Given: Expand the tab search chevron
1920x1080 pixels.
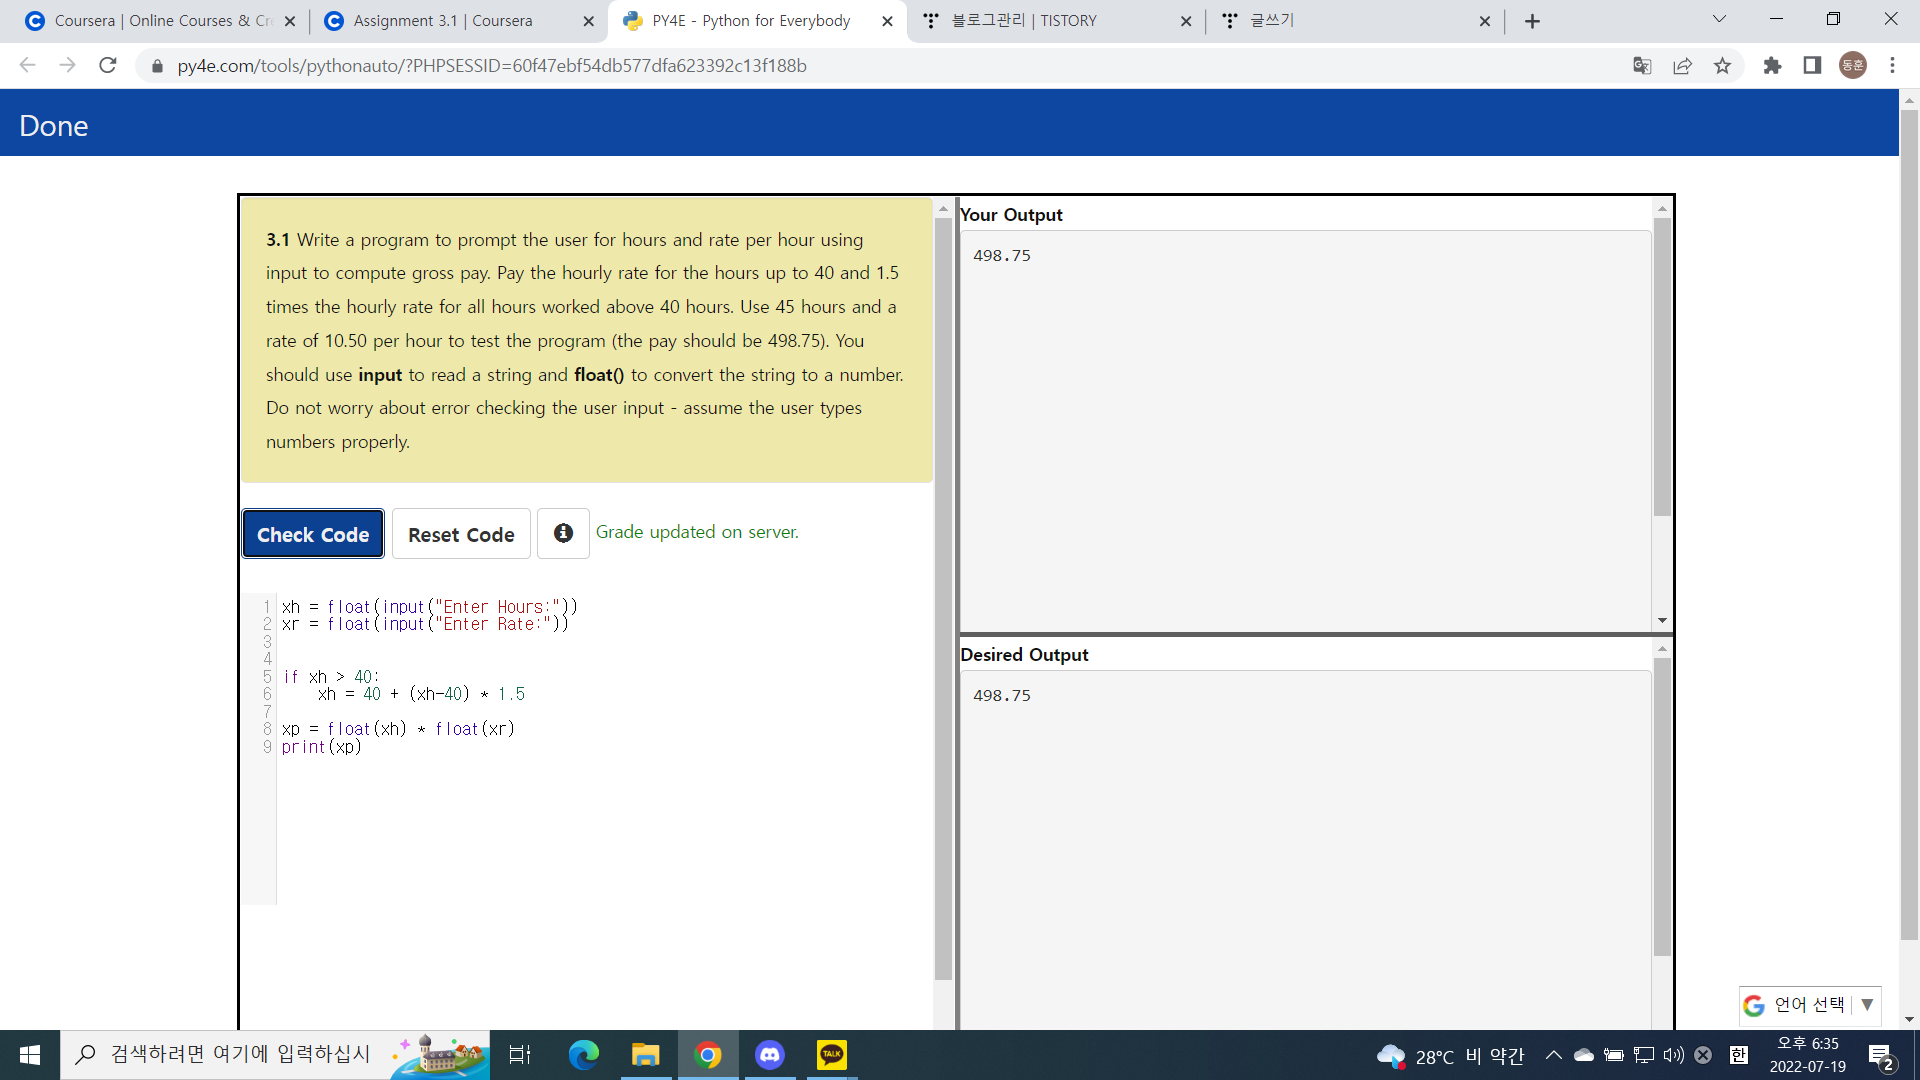Looking at the screenshot, I should (x=1719, y=20).
